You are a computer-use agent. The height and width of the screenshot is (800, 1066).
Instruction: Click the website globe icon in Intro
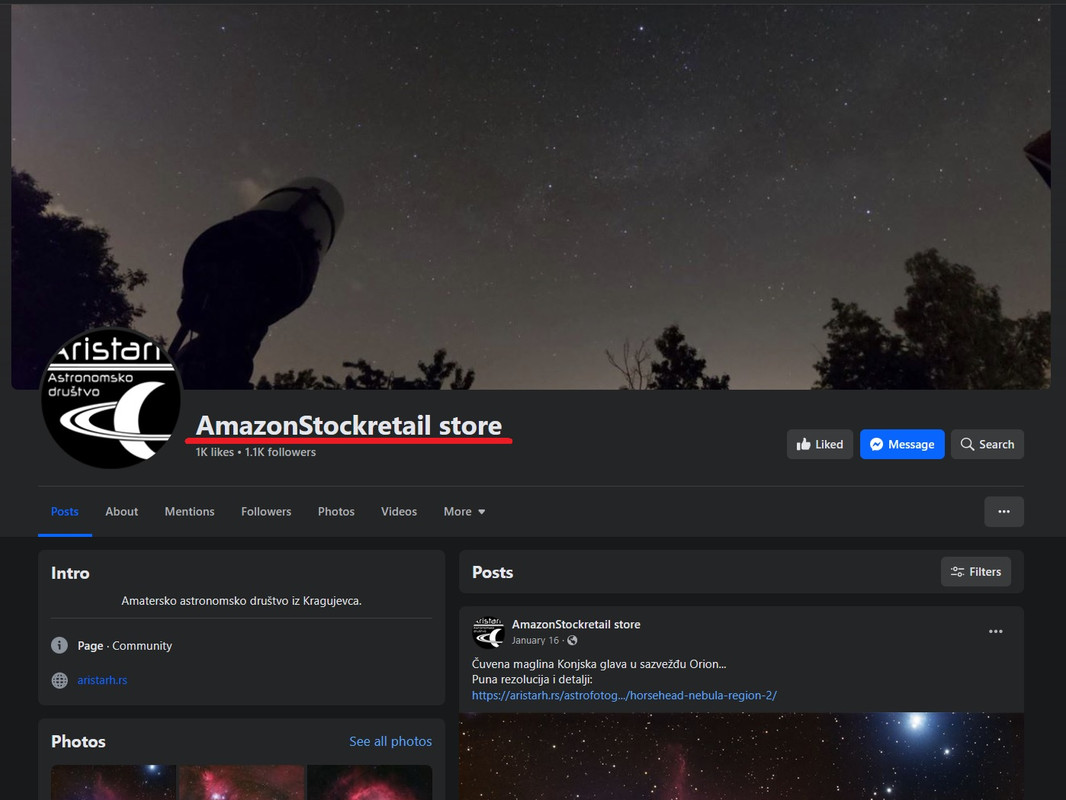[59, 680]
